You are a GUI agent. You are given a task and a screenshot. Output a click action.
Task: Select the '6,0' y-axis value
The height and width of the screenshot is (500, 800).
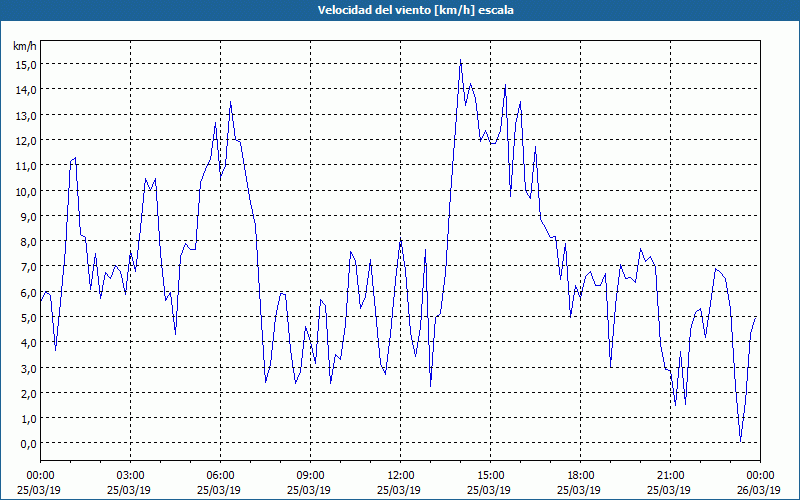coord(30,293)
